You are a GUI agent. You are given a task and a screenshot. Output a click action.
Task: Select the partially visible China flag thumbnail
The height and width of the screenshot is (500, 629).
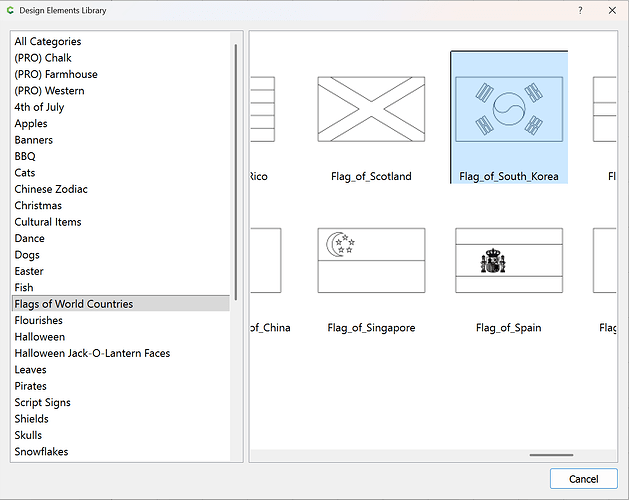point(265,261)
